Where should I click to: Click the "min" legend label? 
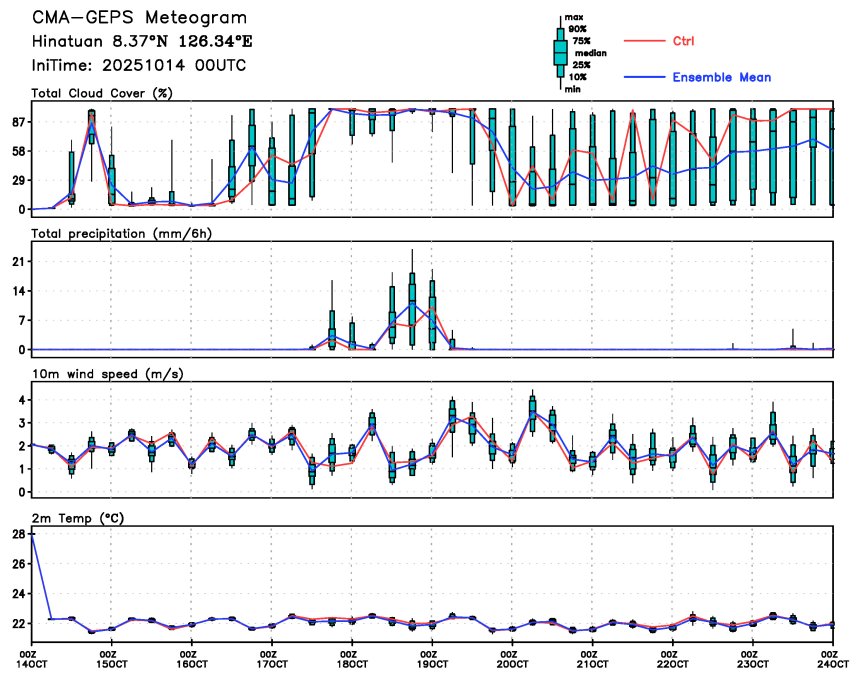tap(573, 89)
